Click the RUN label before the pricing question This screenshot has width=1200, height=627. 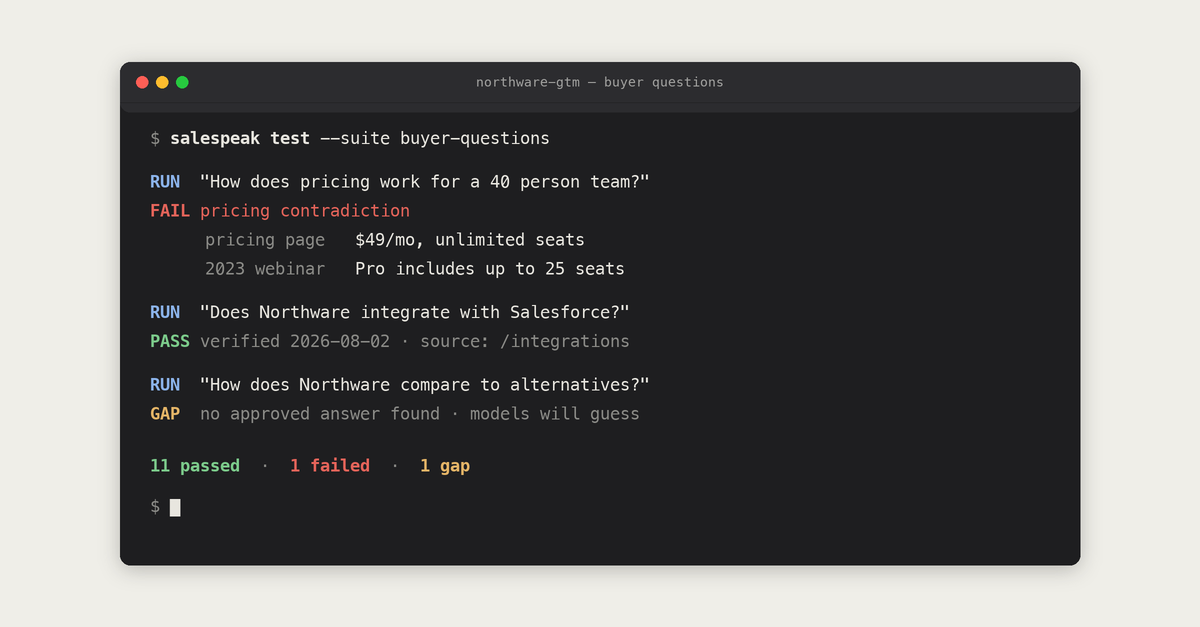[165, 182]
